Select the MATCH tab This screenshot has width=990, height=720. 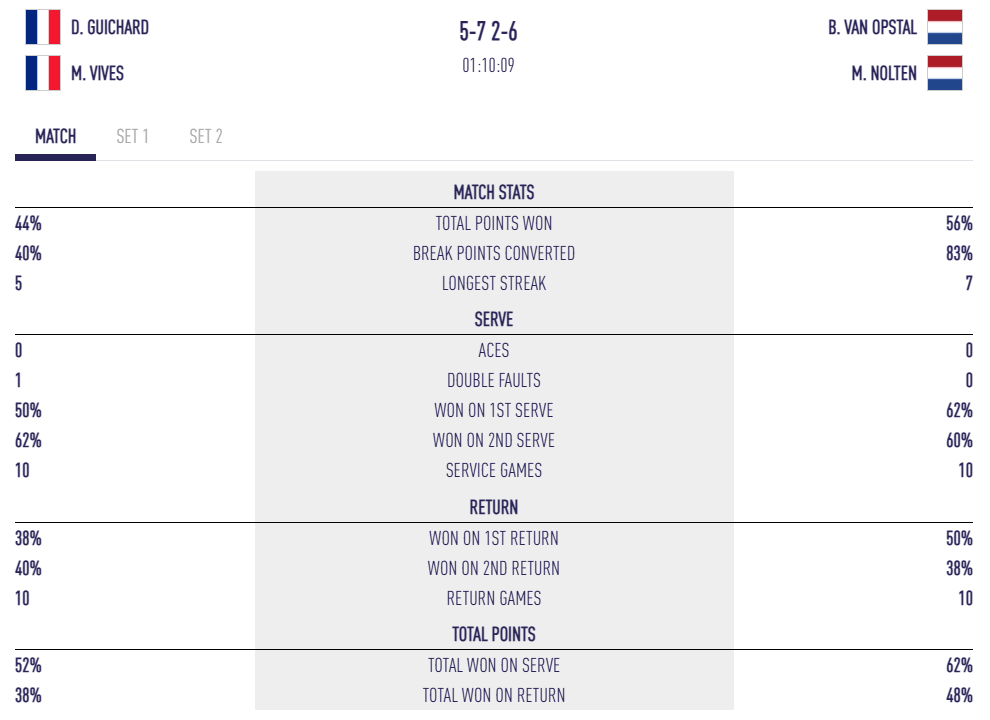click(56, 137)
